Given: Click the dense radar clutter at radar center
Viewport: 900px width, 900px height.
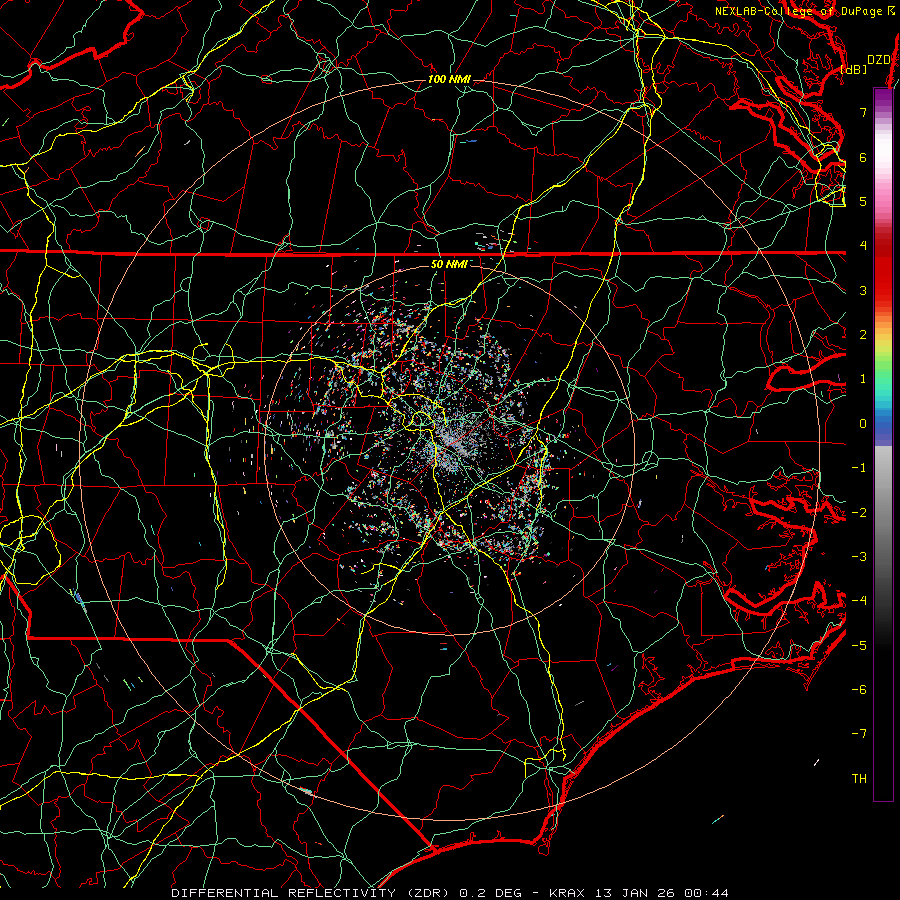Looking at the screenshot, I should 452,443.
